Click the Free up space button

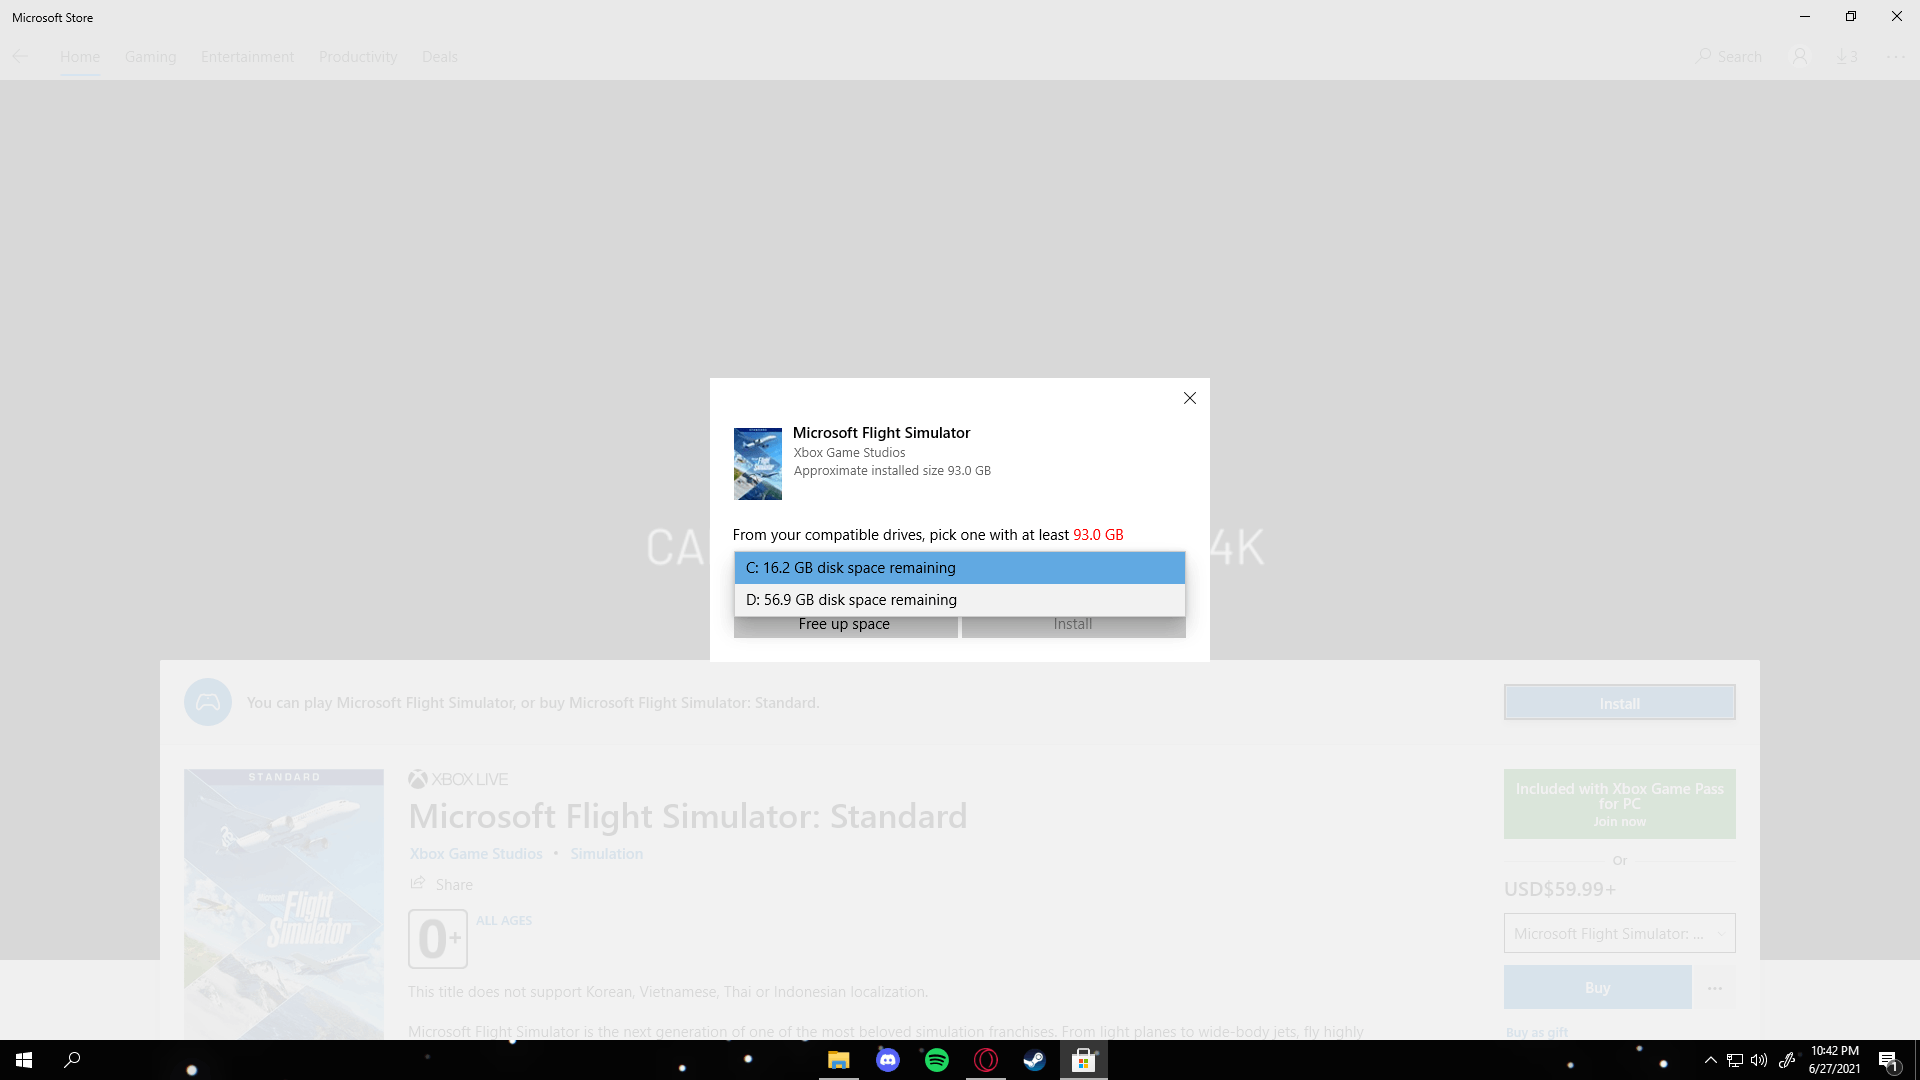[x=845, y=625]
